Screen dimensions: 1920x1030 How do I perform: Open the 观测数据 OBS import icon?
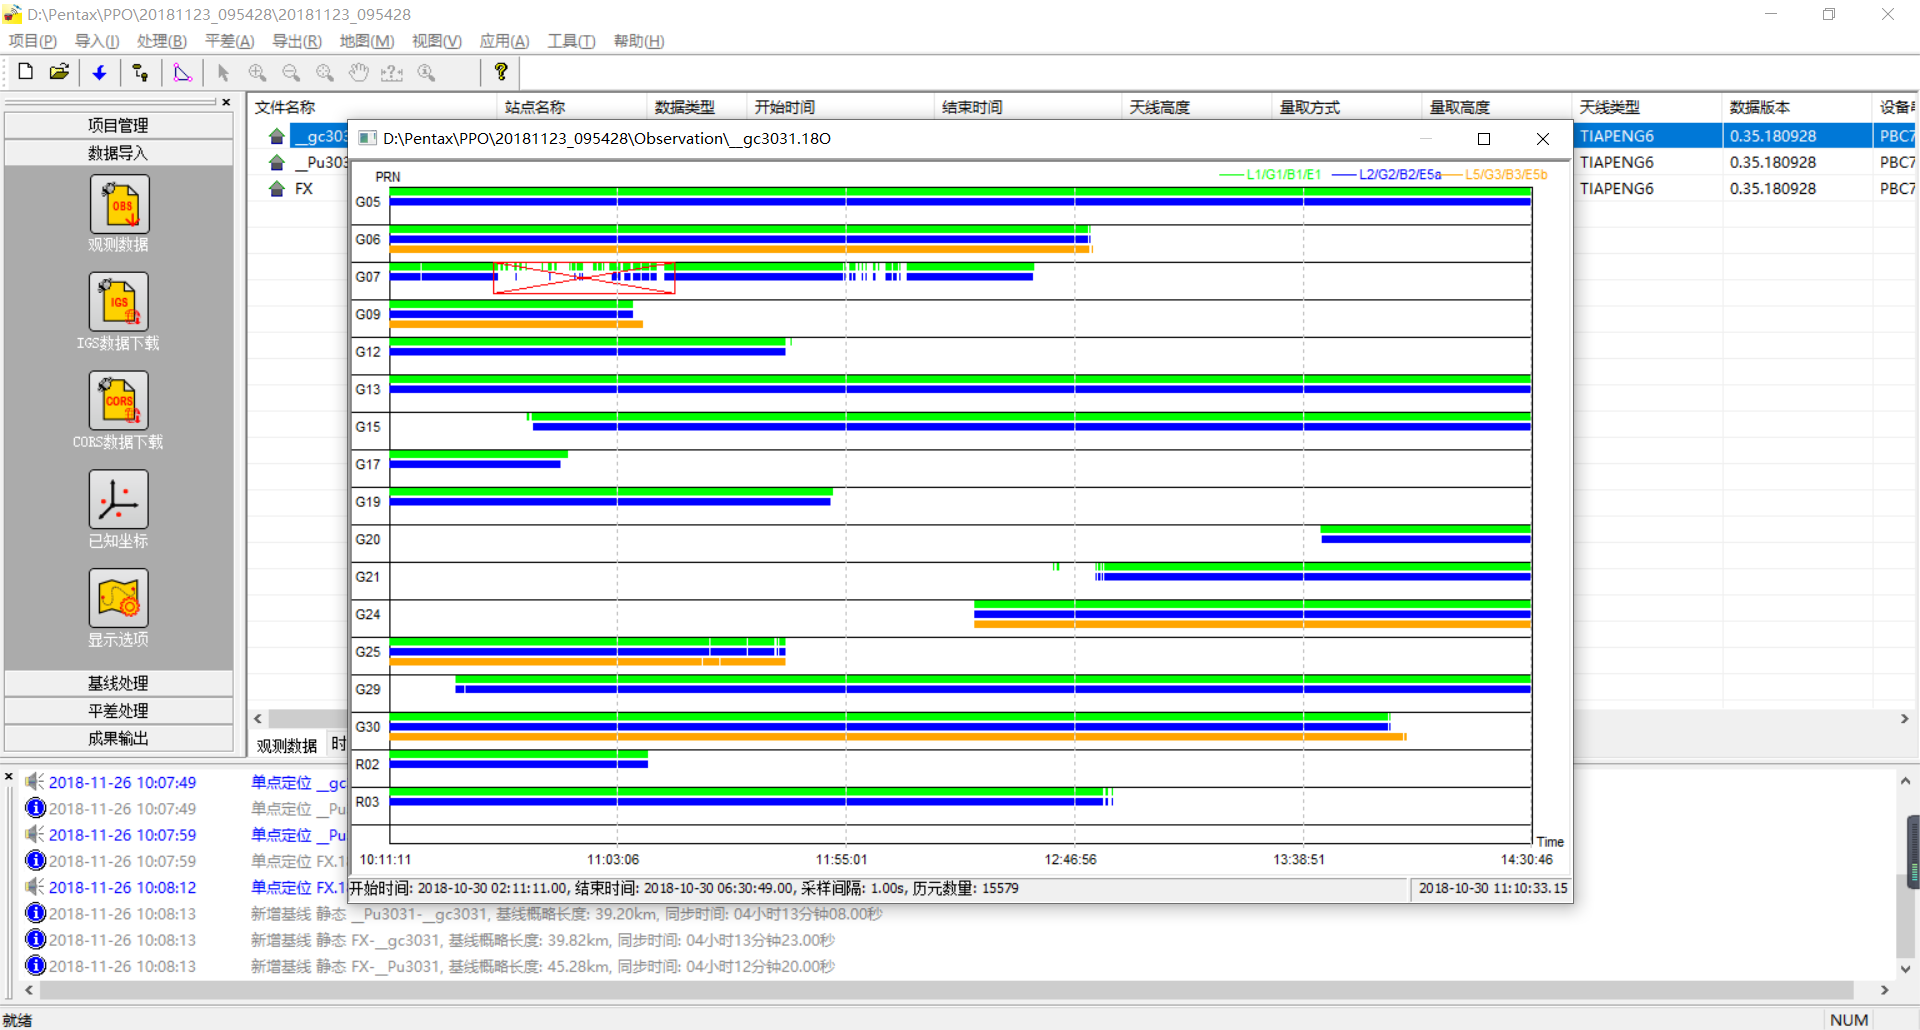(x=119, y=205)
